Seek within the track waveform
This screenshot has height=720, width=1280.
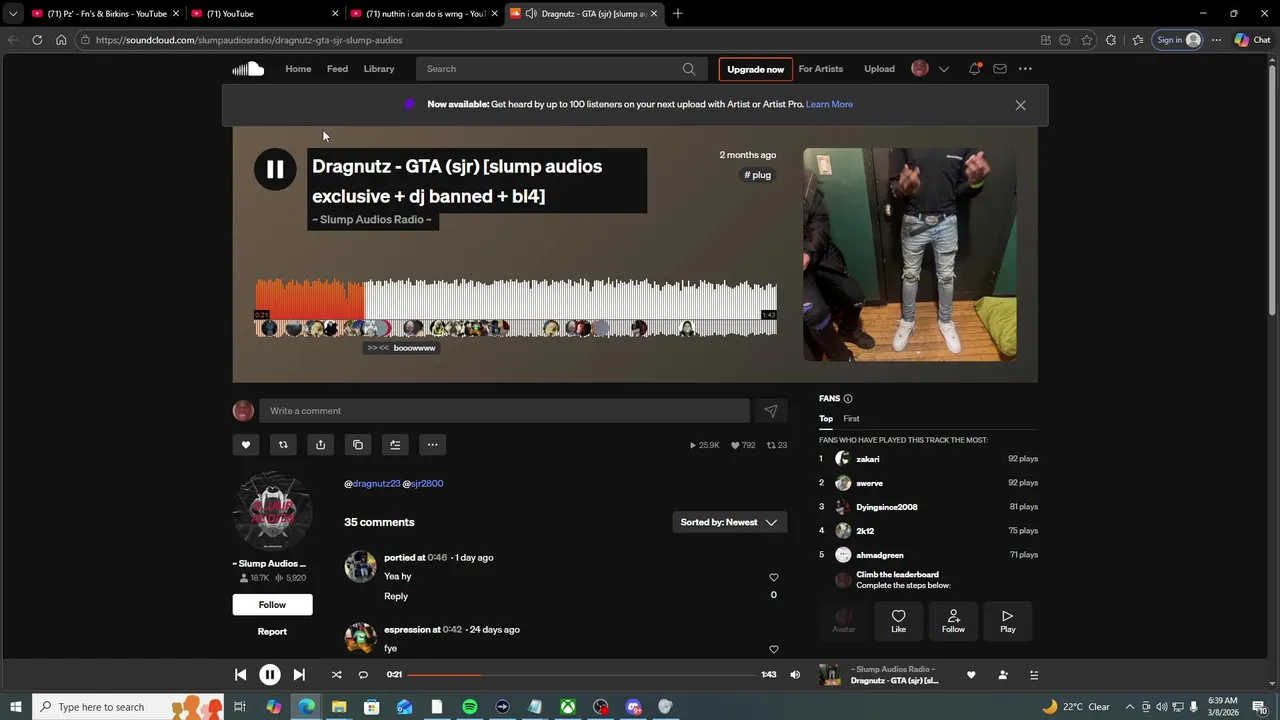516,308
